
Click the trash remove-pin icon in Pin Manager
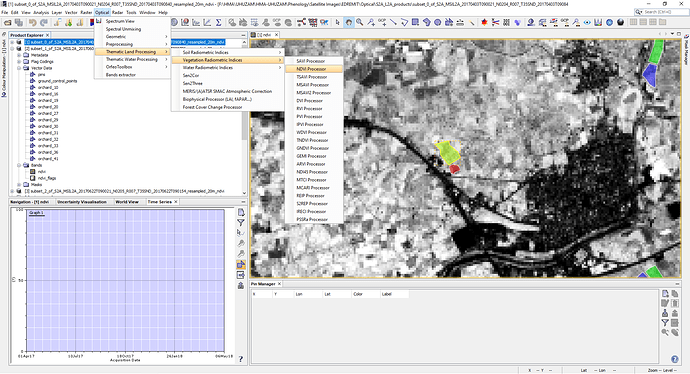pyautogui.click(x=675, y=303)
